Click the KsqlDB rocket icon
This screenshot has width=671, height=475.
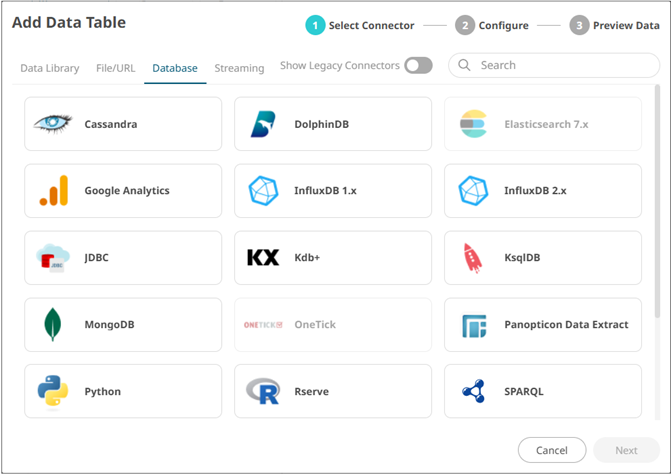pyautogui.click(x=473, y=257)
